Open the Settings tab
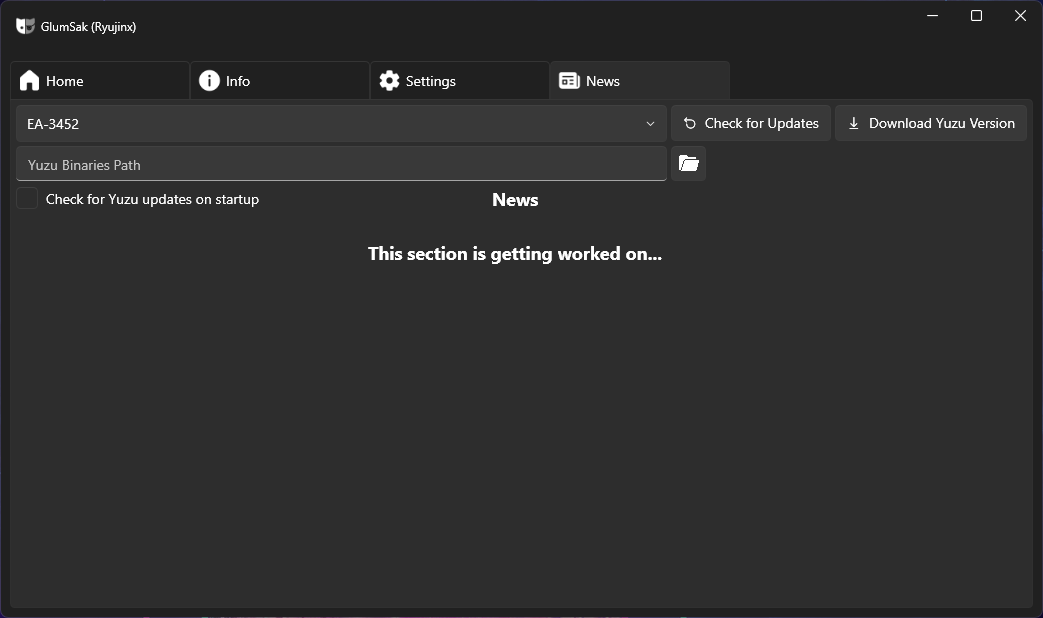This screenshot has height=618, width=1043. pyautogui.click(x=460, y=81)
